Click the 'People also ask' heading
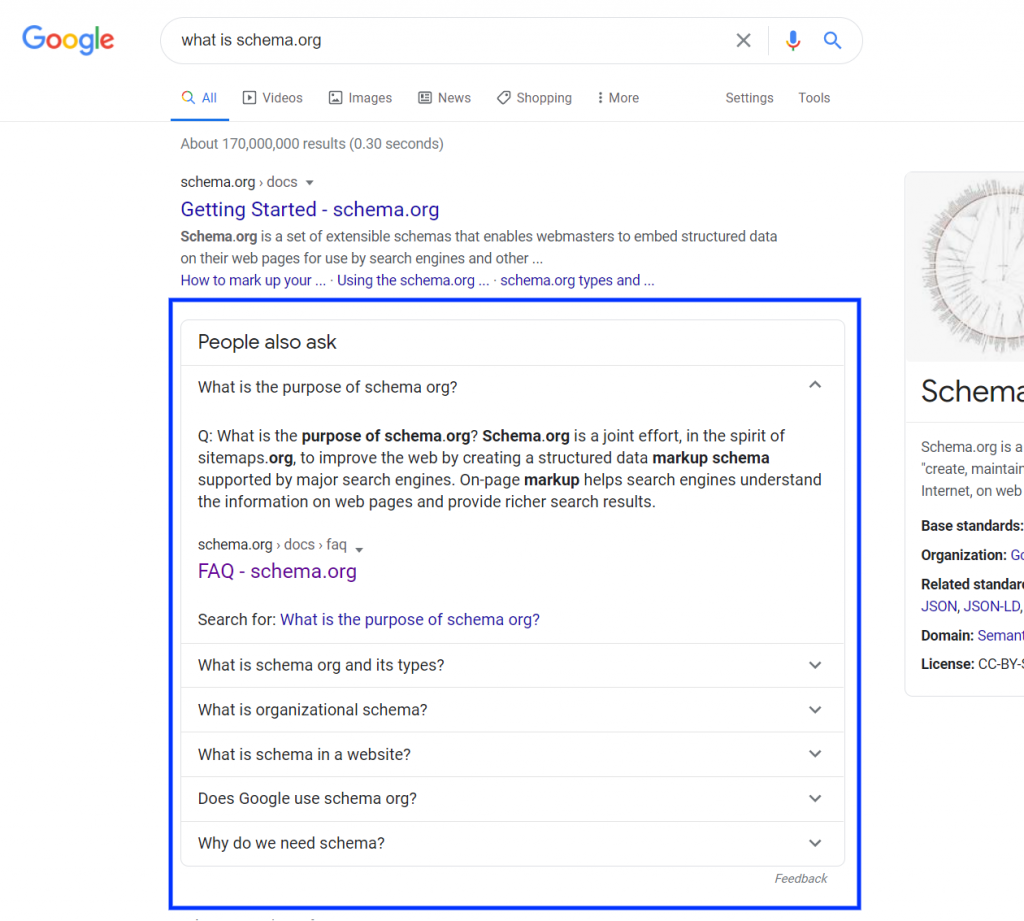Viewport: 1024px width, 921px height. click(x=267, y=342)
